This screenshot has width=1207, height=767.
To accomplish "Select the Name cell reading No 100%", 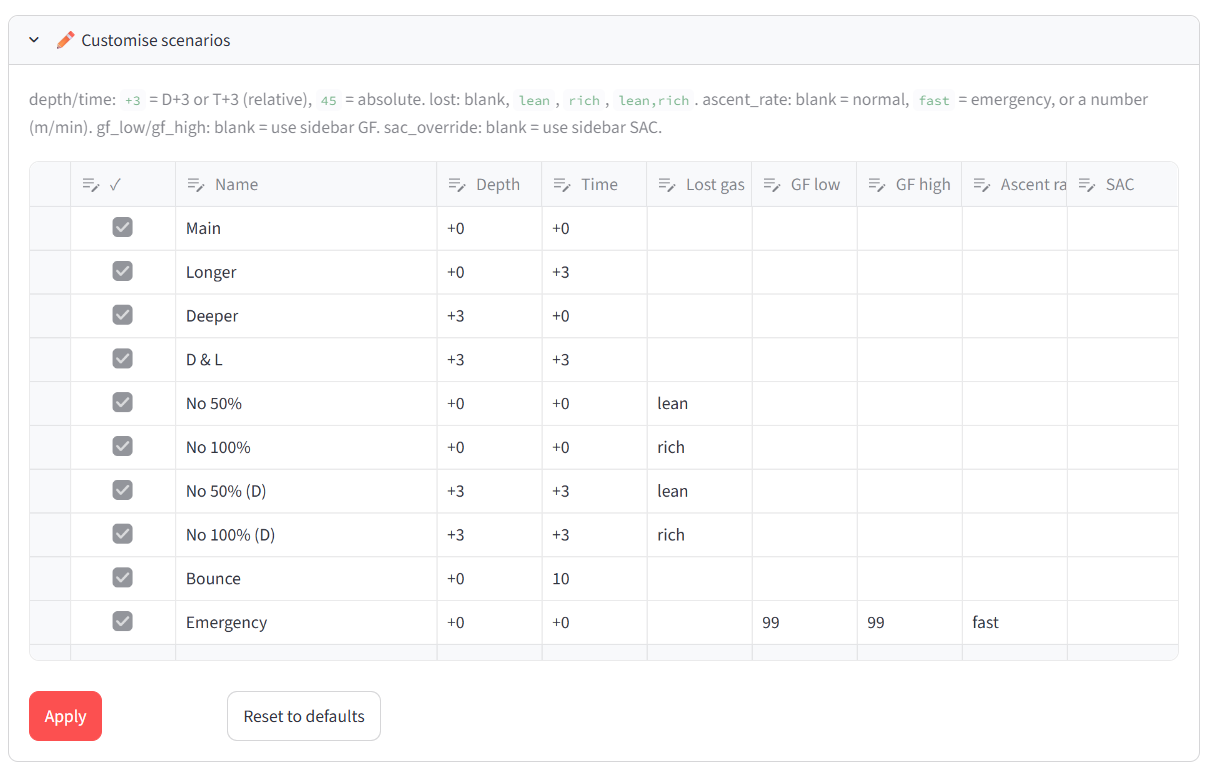I will click(x=306, y=447).
